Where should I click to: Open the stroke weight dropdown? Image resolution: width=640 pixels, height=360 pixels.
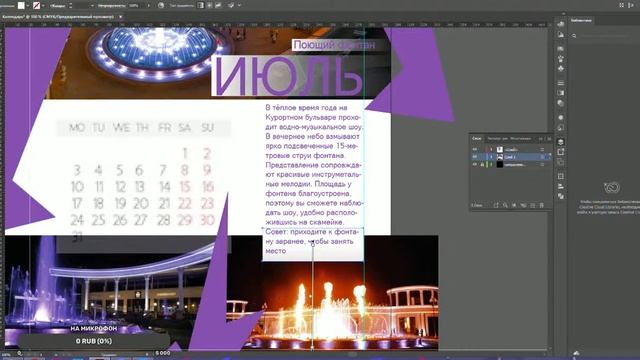92,6
